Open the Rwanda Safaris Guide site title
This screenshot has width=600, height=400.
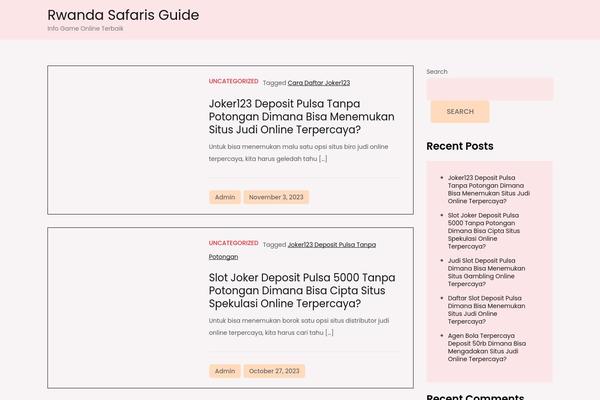(123, 15)
